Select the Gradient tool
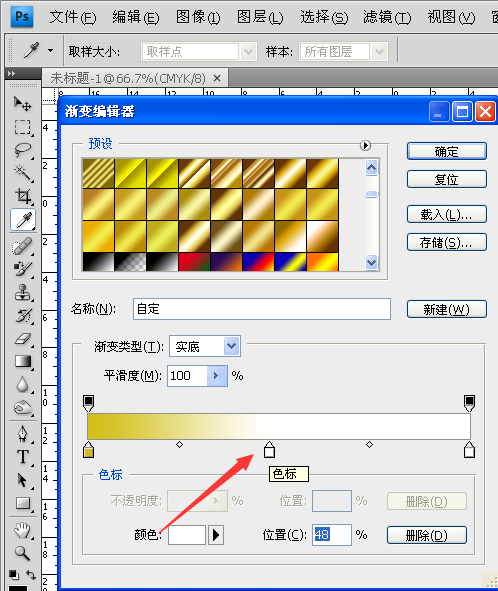The image size is (498, 591). pos(23,361)
